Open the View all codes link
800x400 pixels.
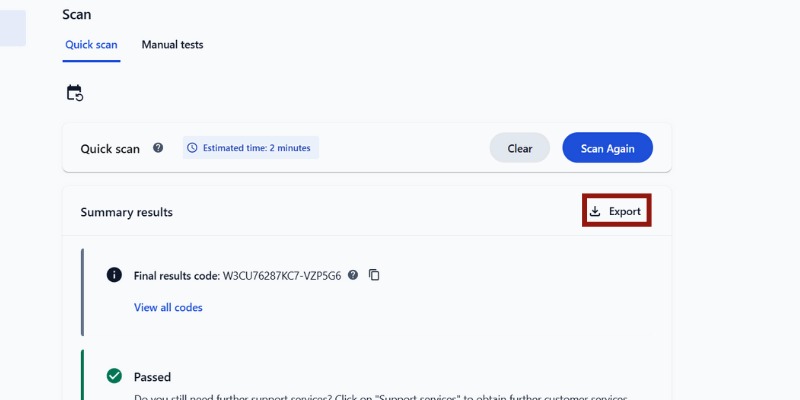[x=168, y=307]
